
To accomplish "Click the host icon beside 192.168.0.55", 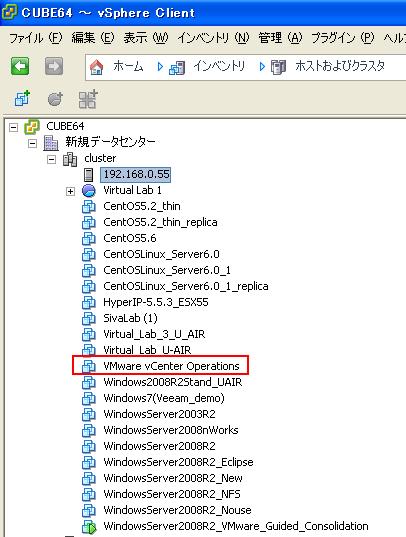I will coord(88,175).
